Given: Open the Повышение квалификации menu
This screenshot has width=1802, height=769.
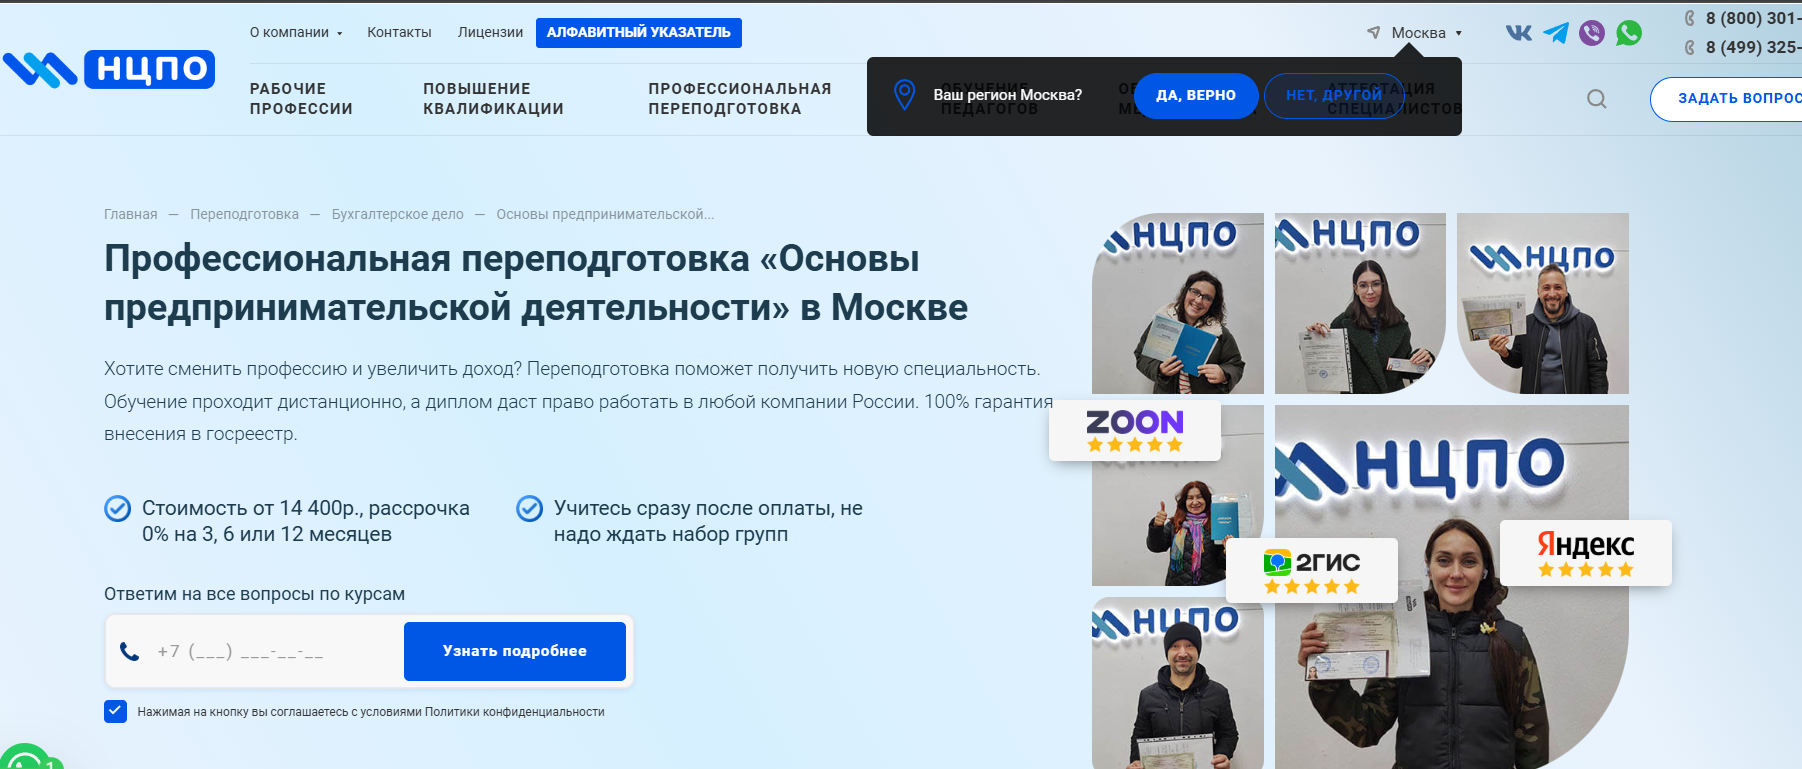Looking at the screenshot, I should point(493,99).
